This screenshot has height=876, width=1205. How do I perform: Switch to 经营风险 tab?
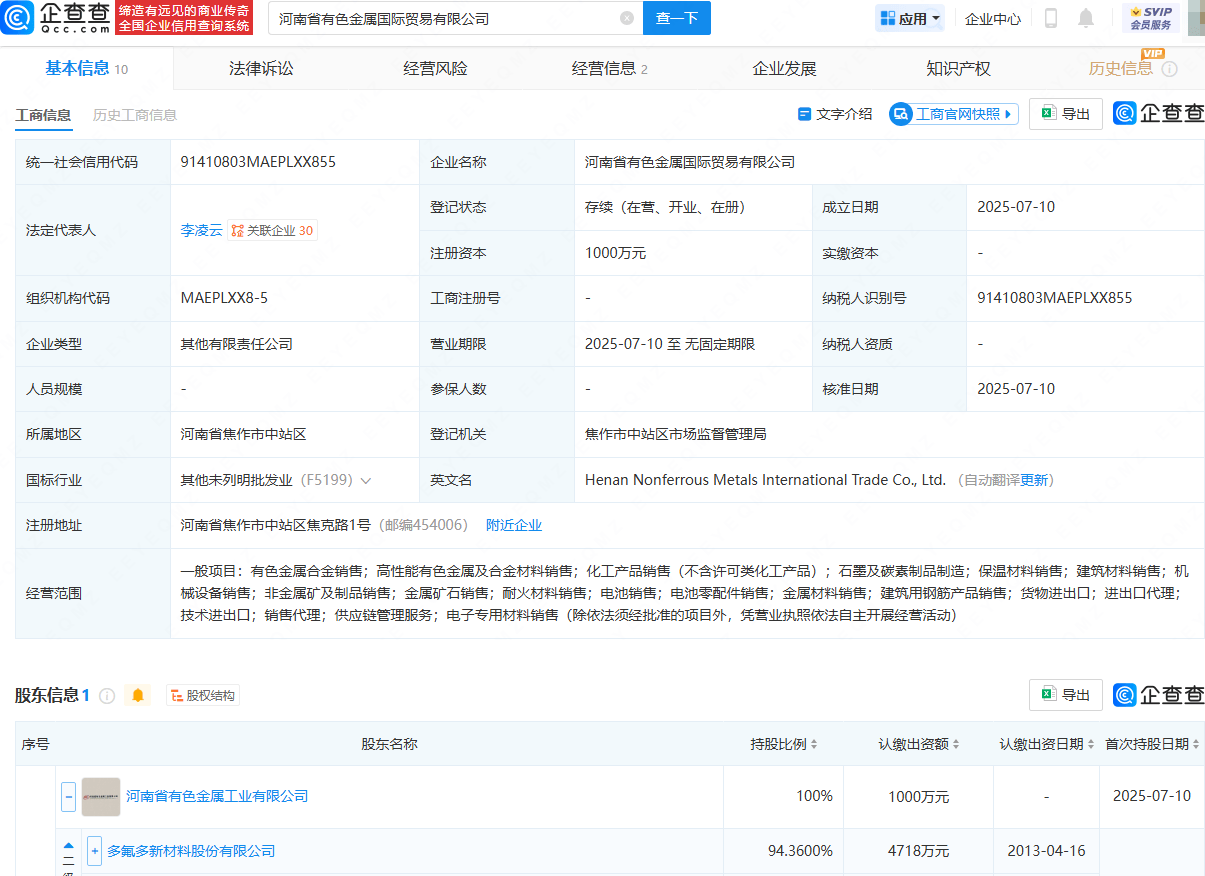coord(435,68)
